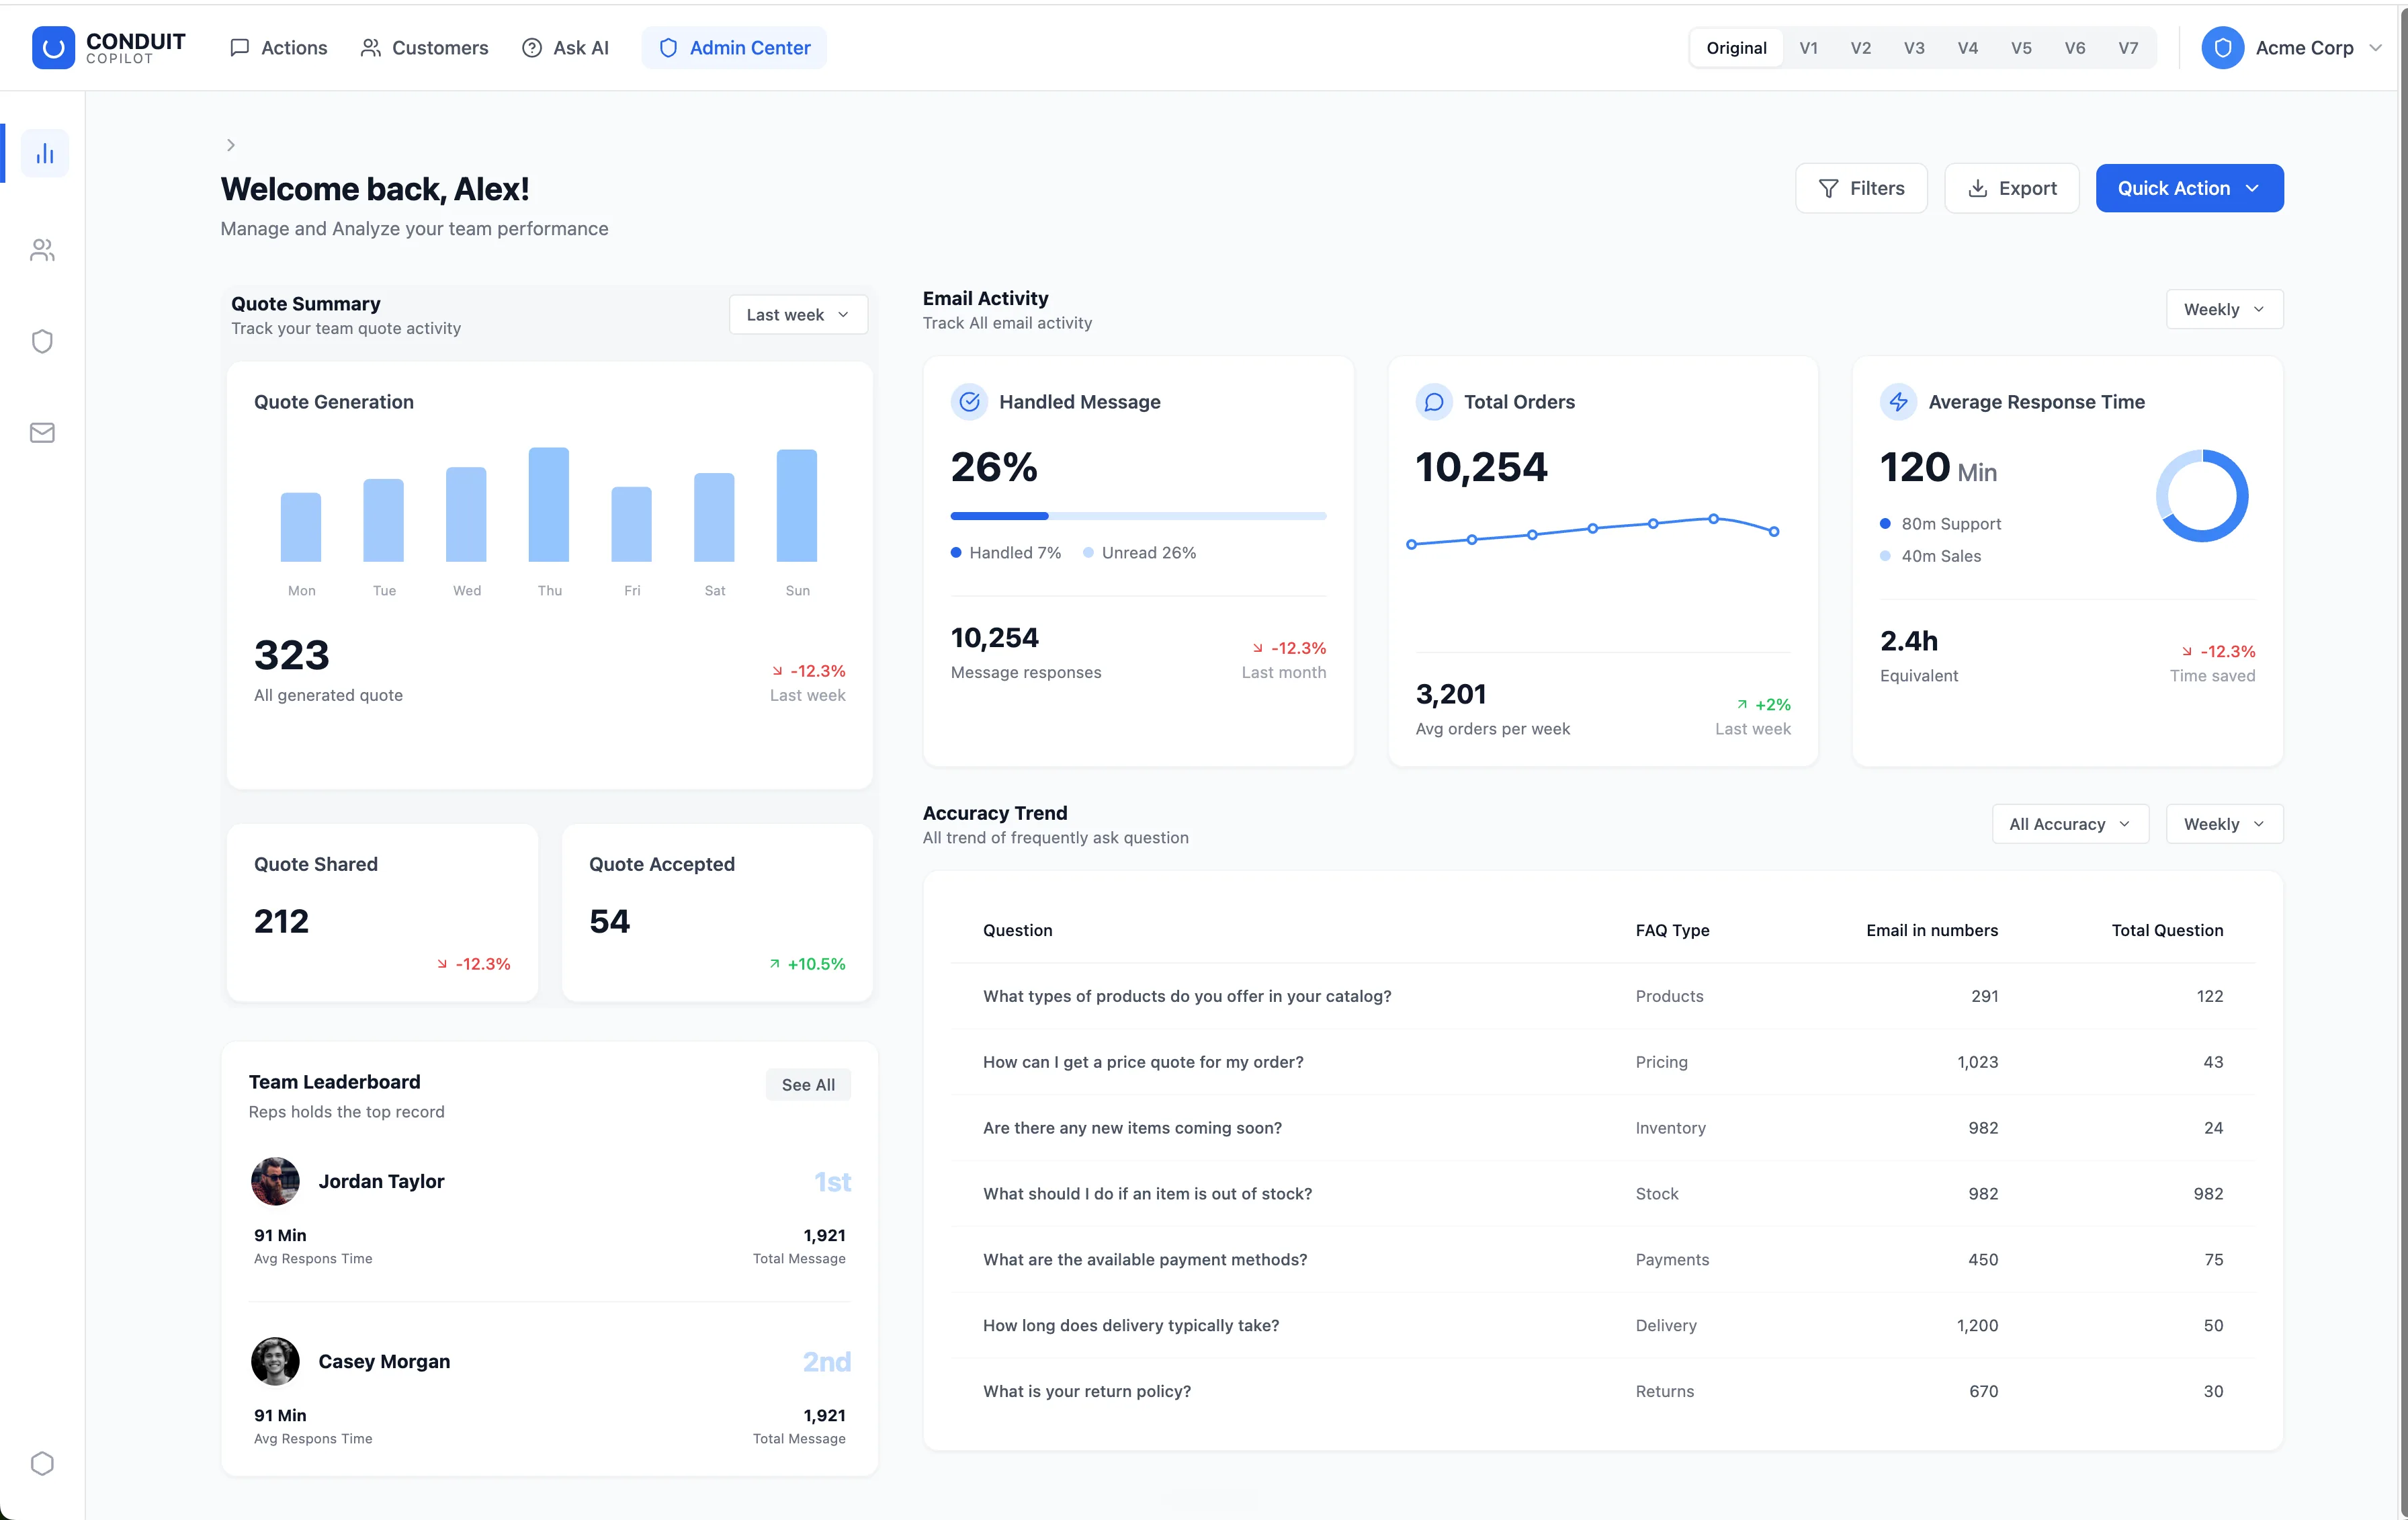Select the return policy question row

[x=1603, y=1391]
